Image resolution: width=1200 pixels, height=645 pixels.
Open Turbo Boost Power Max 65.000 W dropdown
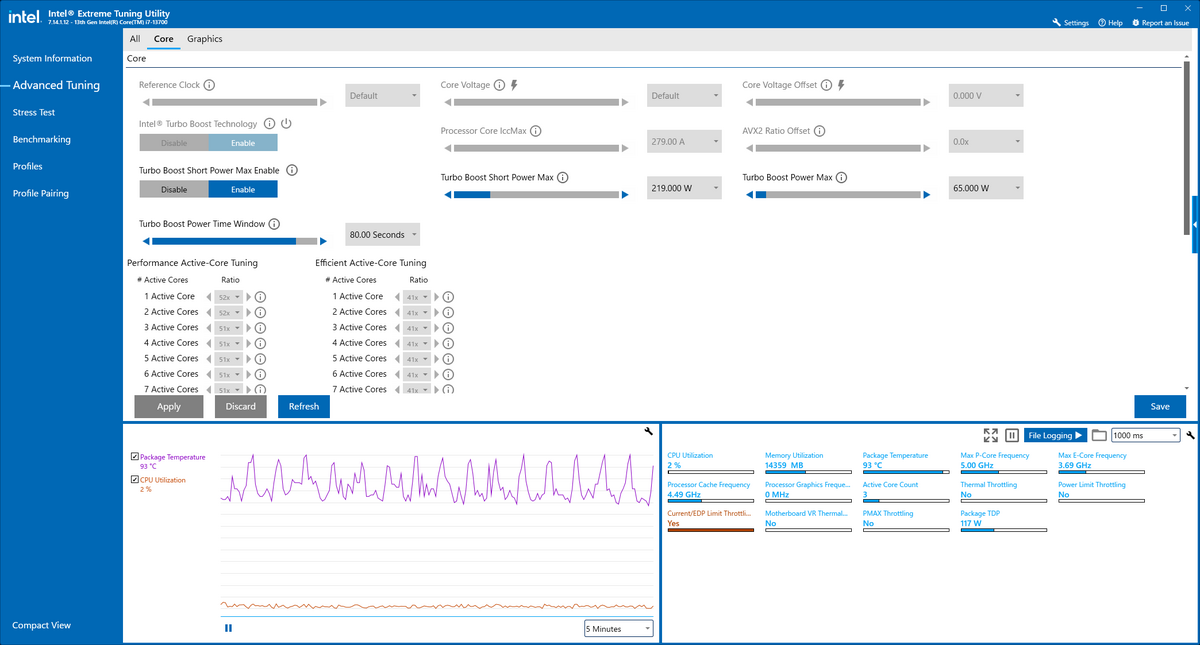tap(986, 188)
